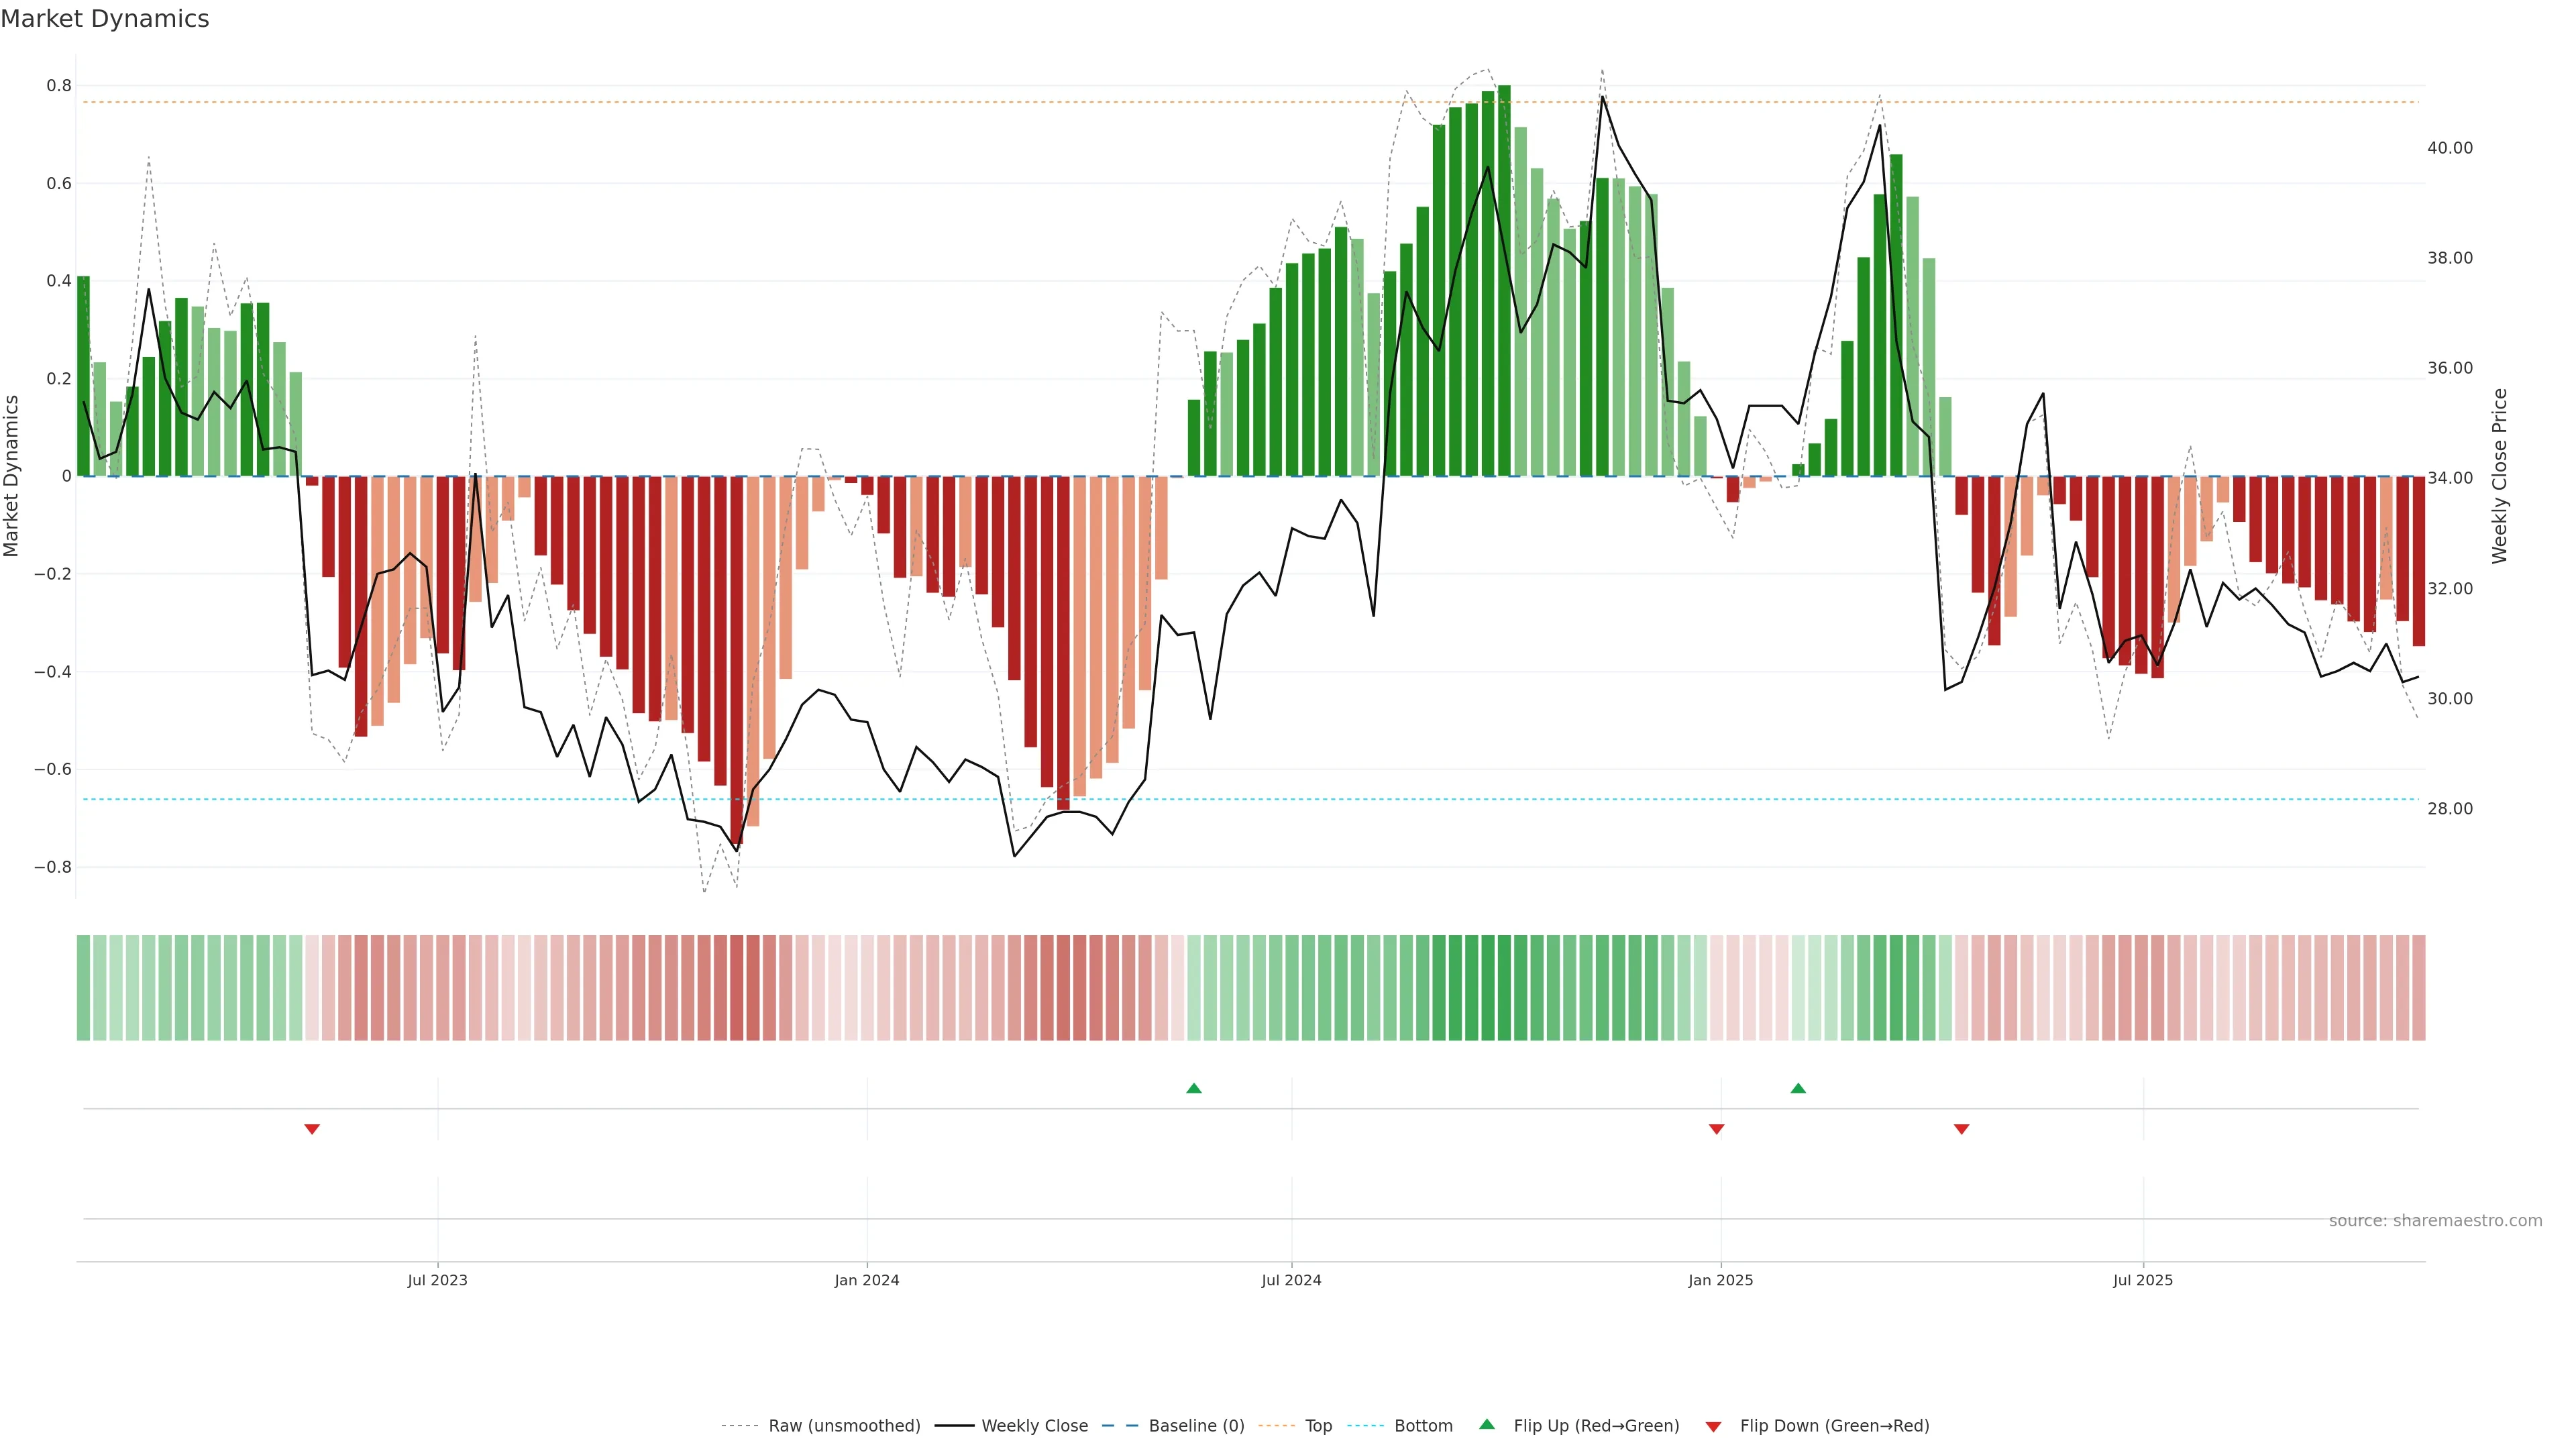
Task: Click the red flip-down marker before Jul 2023
Action: (312, 1129)
